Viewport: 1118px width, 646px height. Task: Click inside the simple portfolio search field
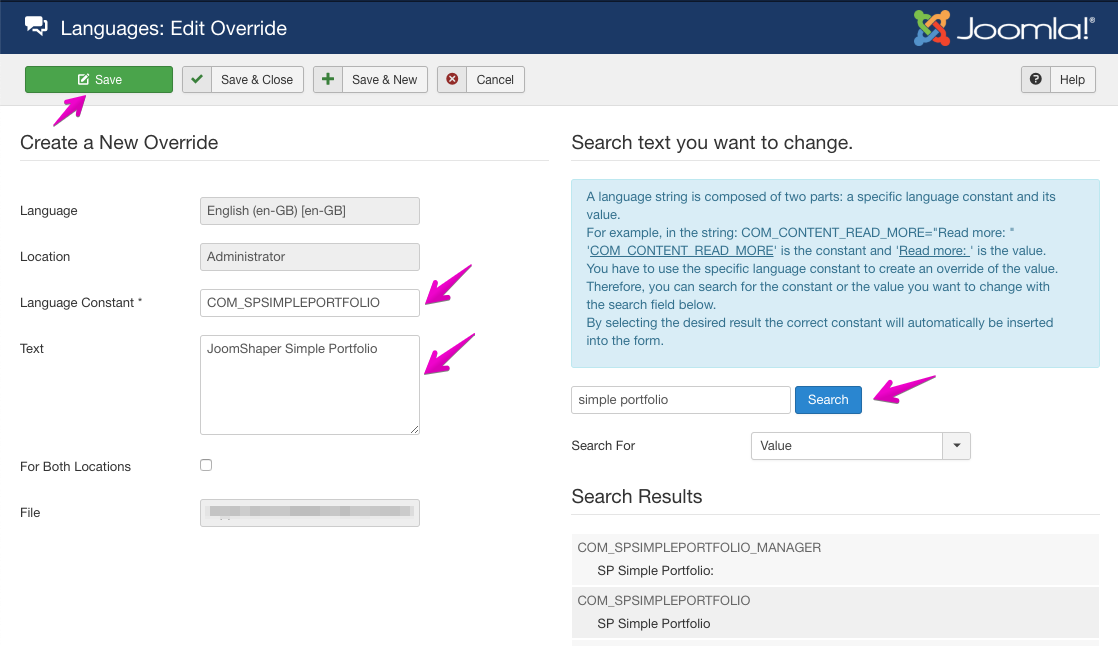(680, 399)
